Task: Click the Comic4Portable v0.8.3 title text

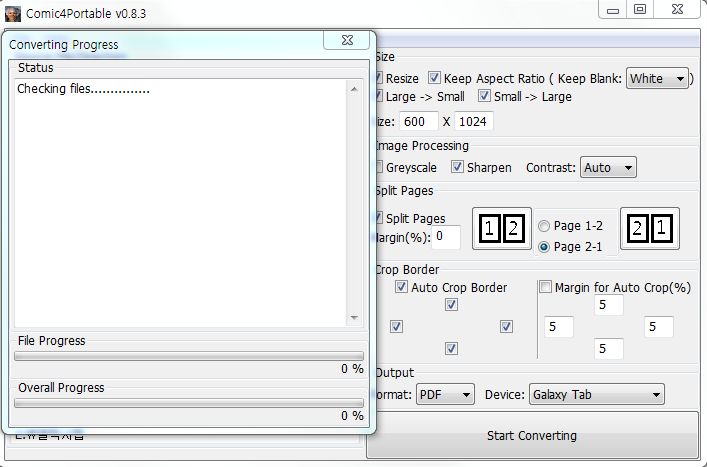Action: (86, 14)
